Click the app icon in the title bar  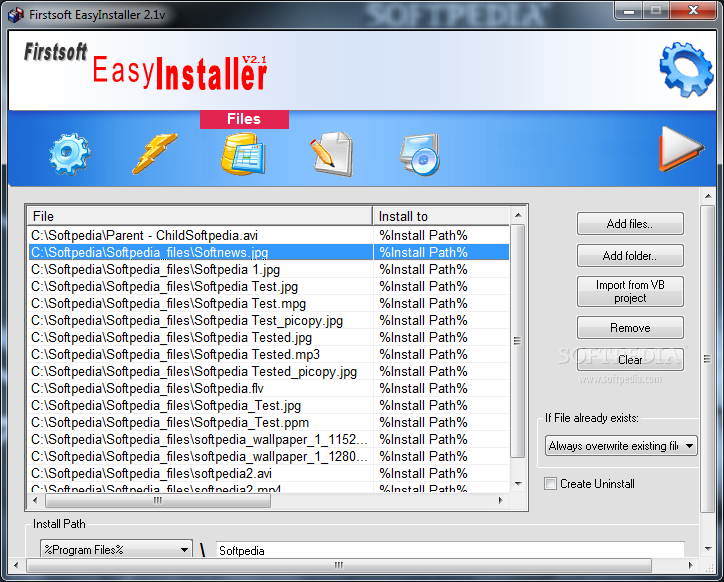tap(16, 15)
